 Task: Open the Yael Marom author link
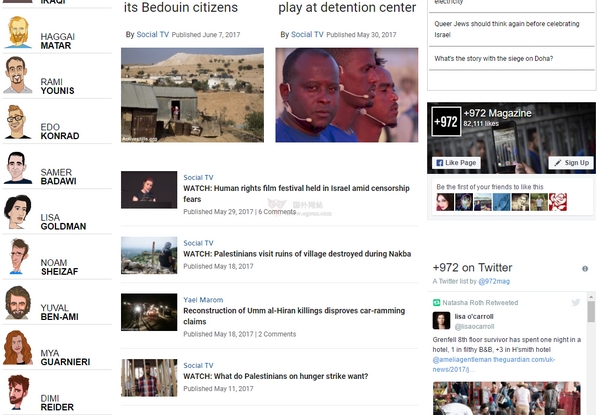pos(203,300)
